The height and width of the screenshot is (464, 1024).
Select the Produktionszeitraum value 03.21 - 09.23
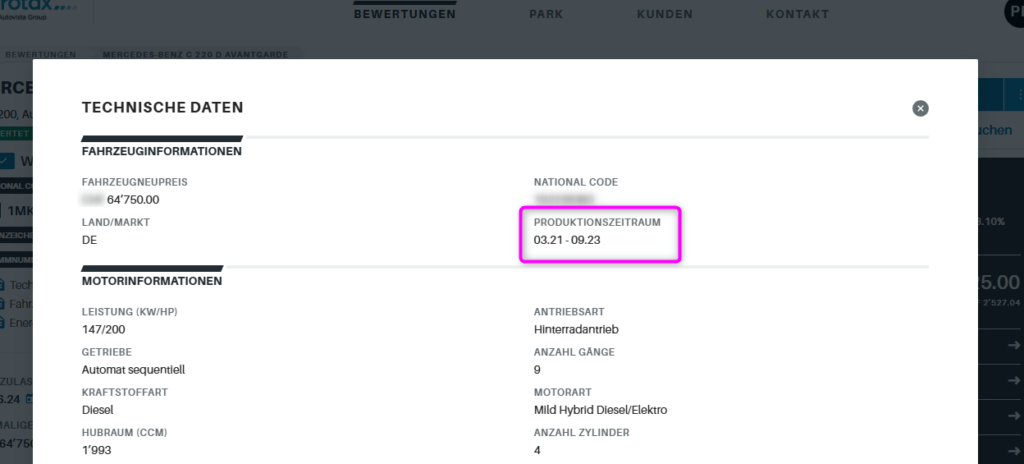tap(567, 240)
